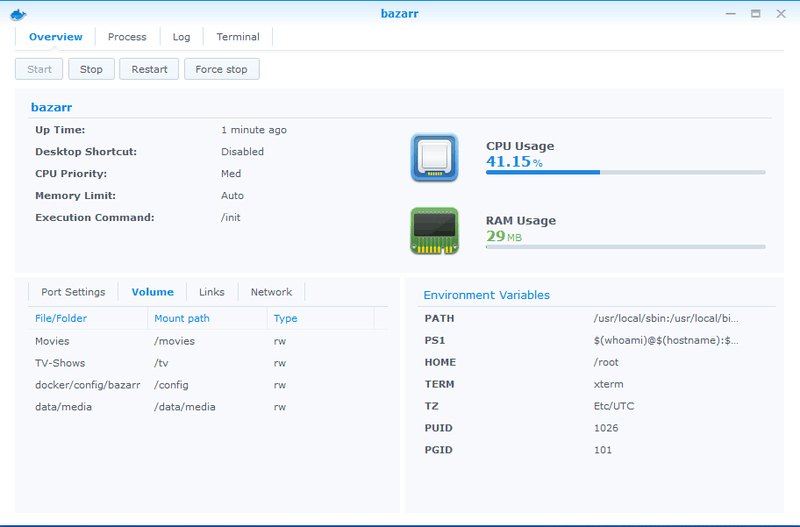800x527 pixels.
Task: Open the Log tab
Action: (181, 37)
